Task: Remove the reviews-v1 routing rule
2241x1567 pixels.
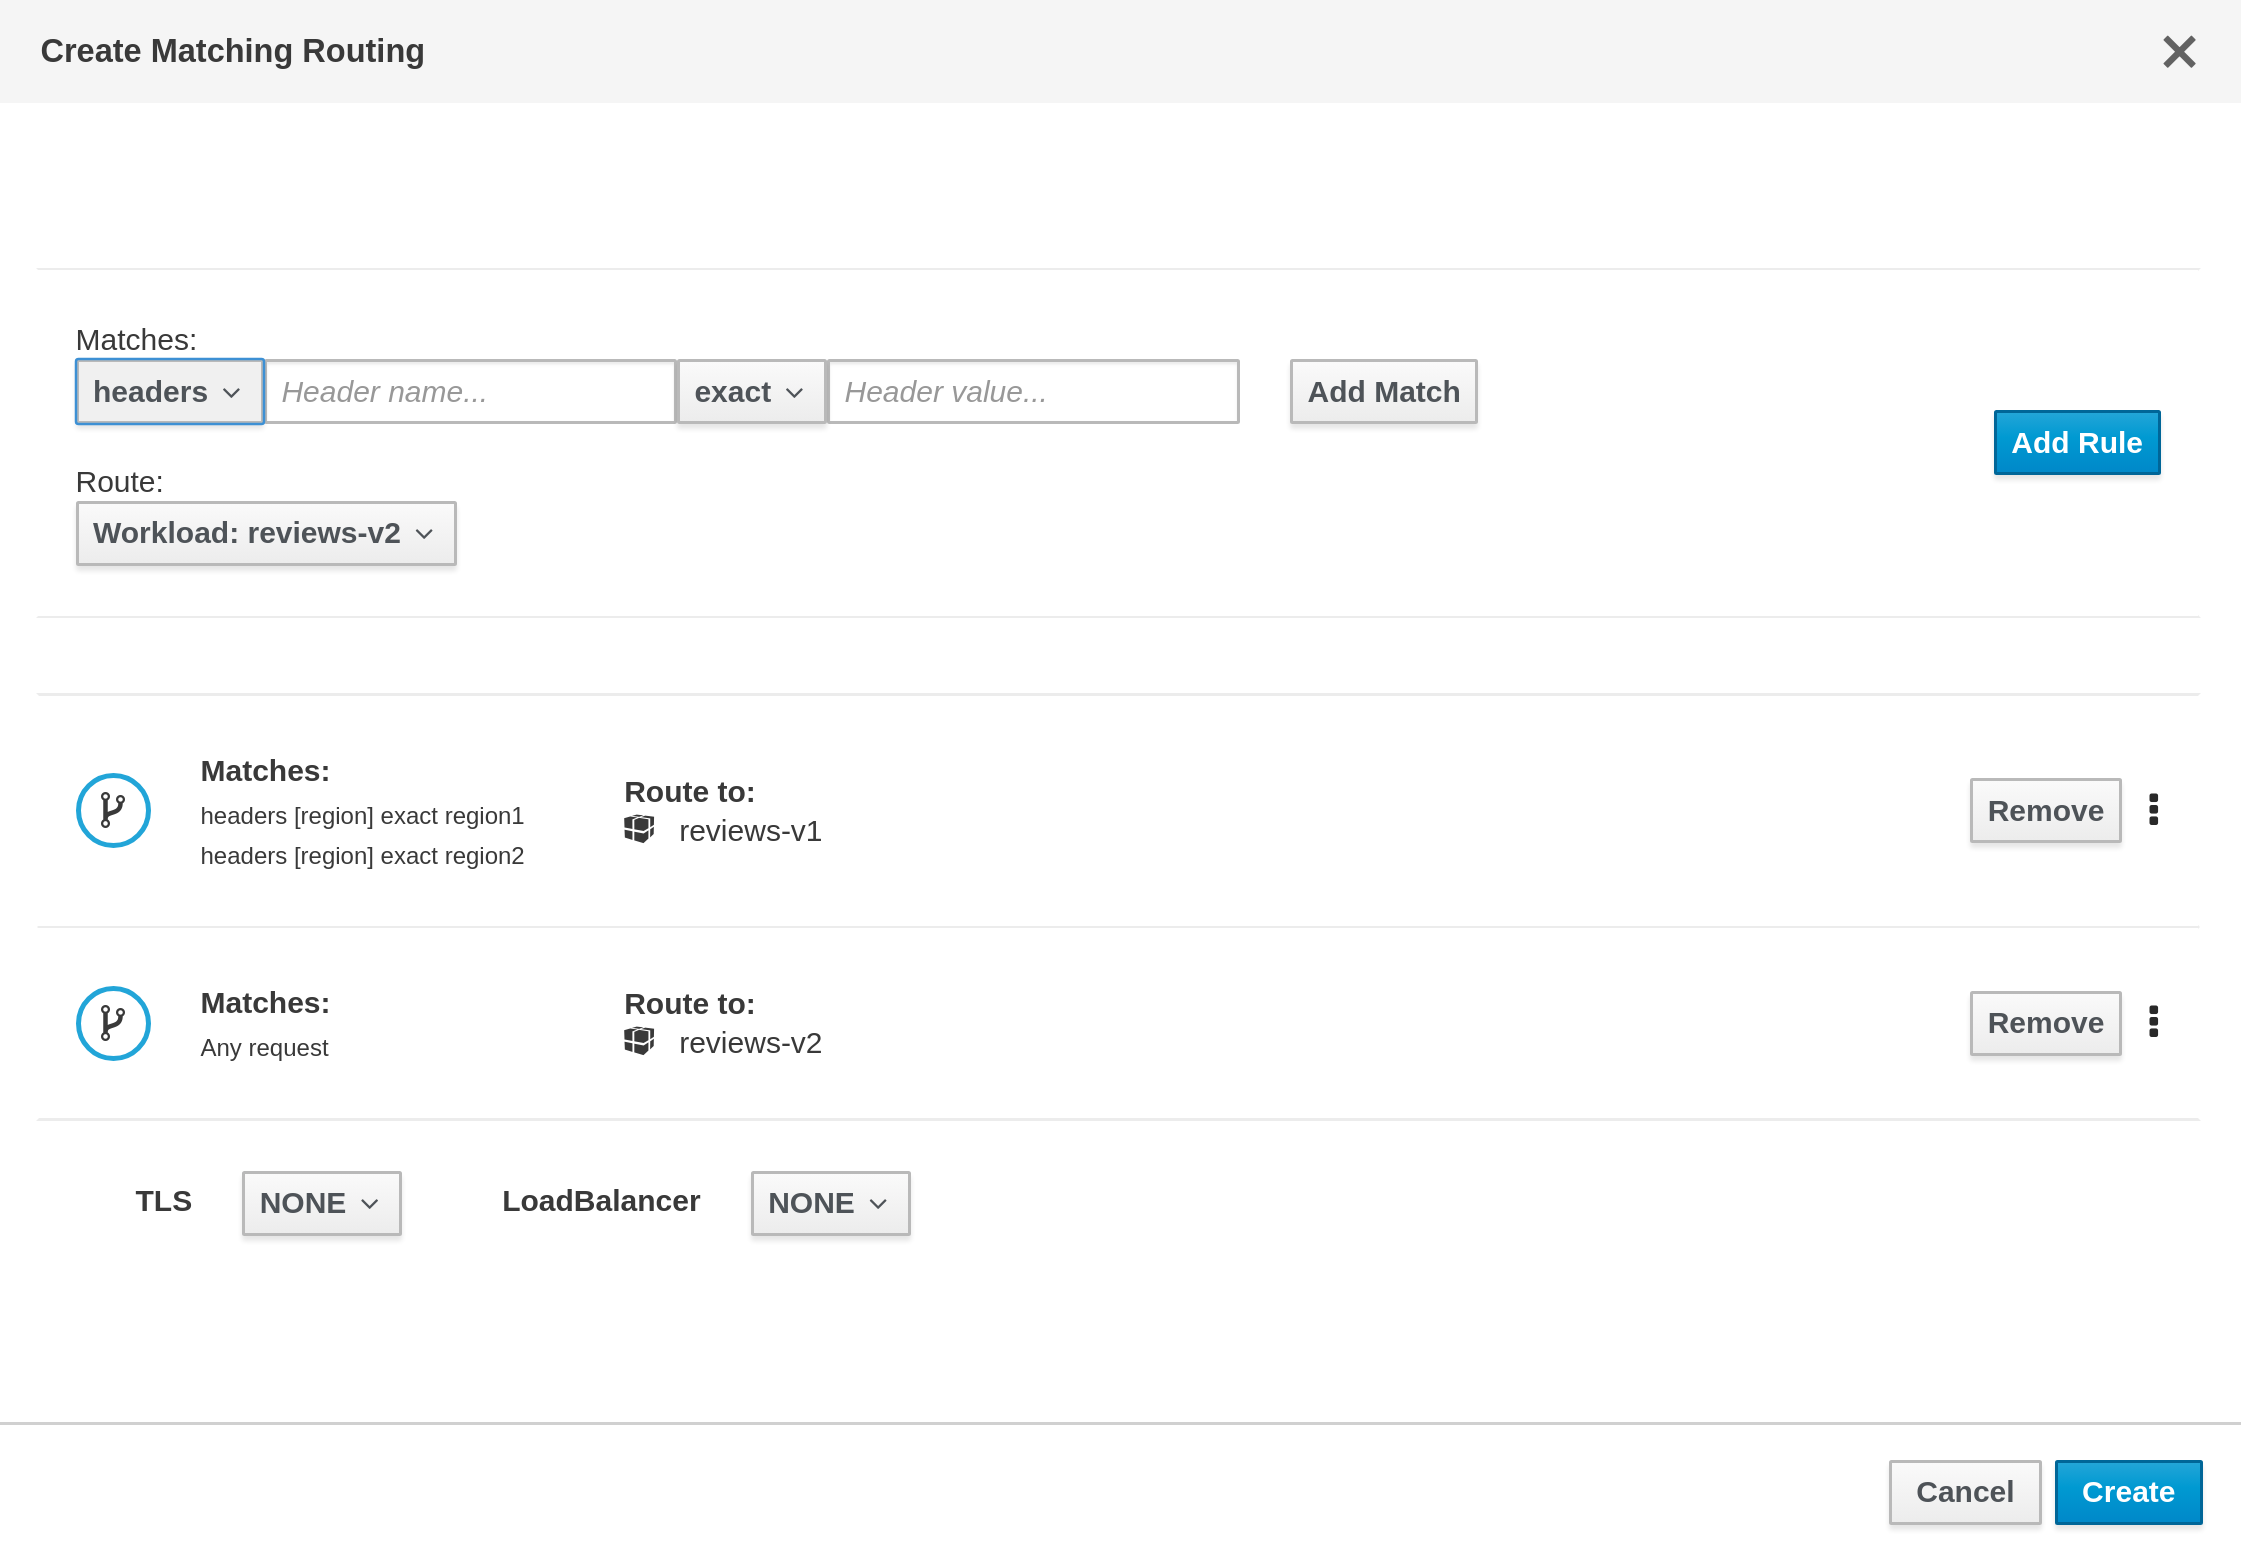Action: pyautogui.click(x=2044, y=810)
